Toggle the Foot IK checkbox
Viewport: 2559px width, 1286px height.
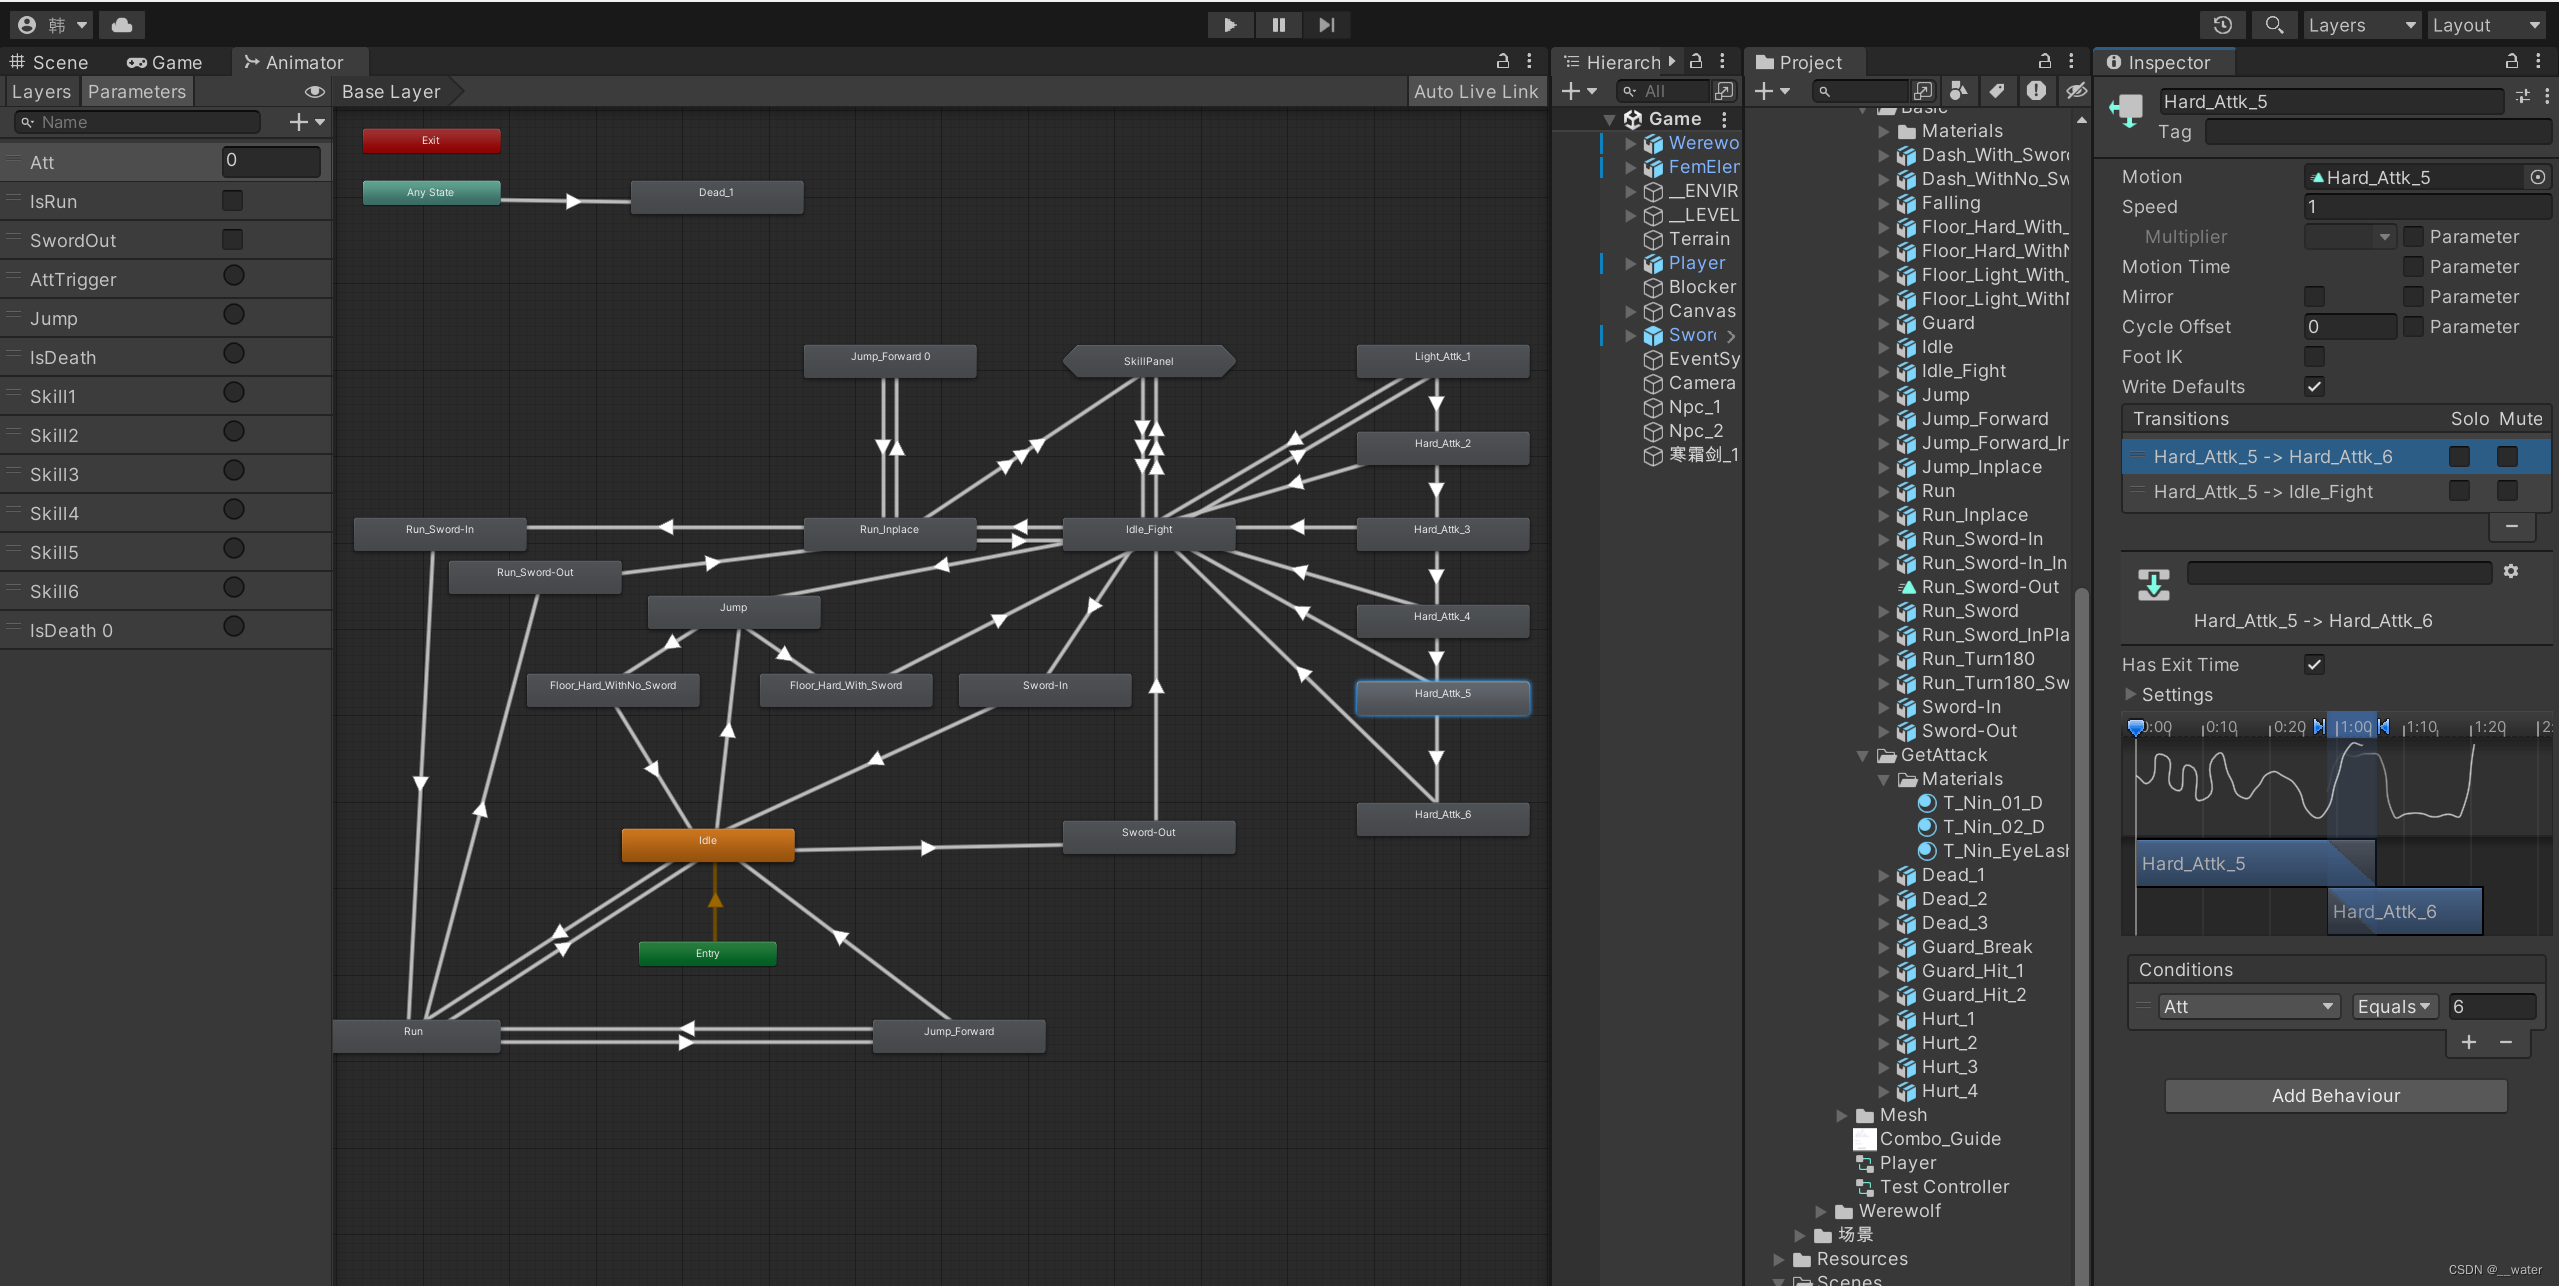click(x=2314, y=356)
